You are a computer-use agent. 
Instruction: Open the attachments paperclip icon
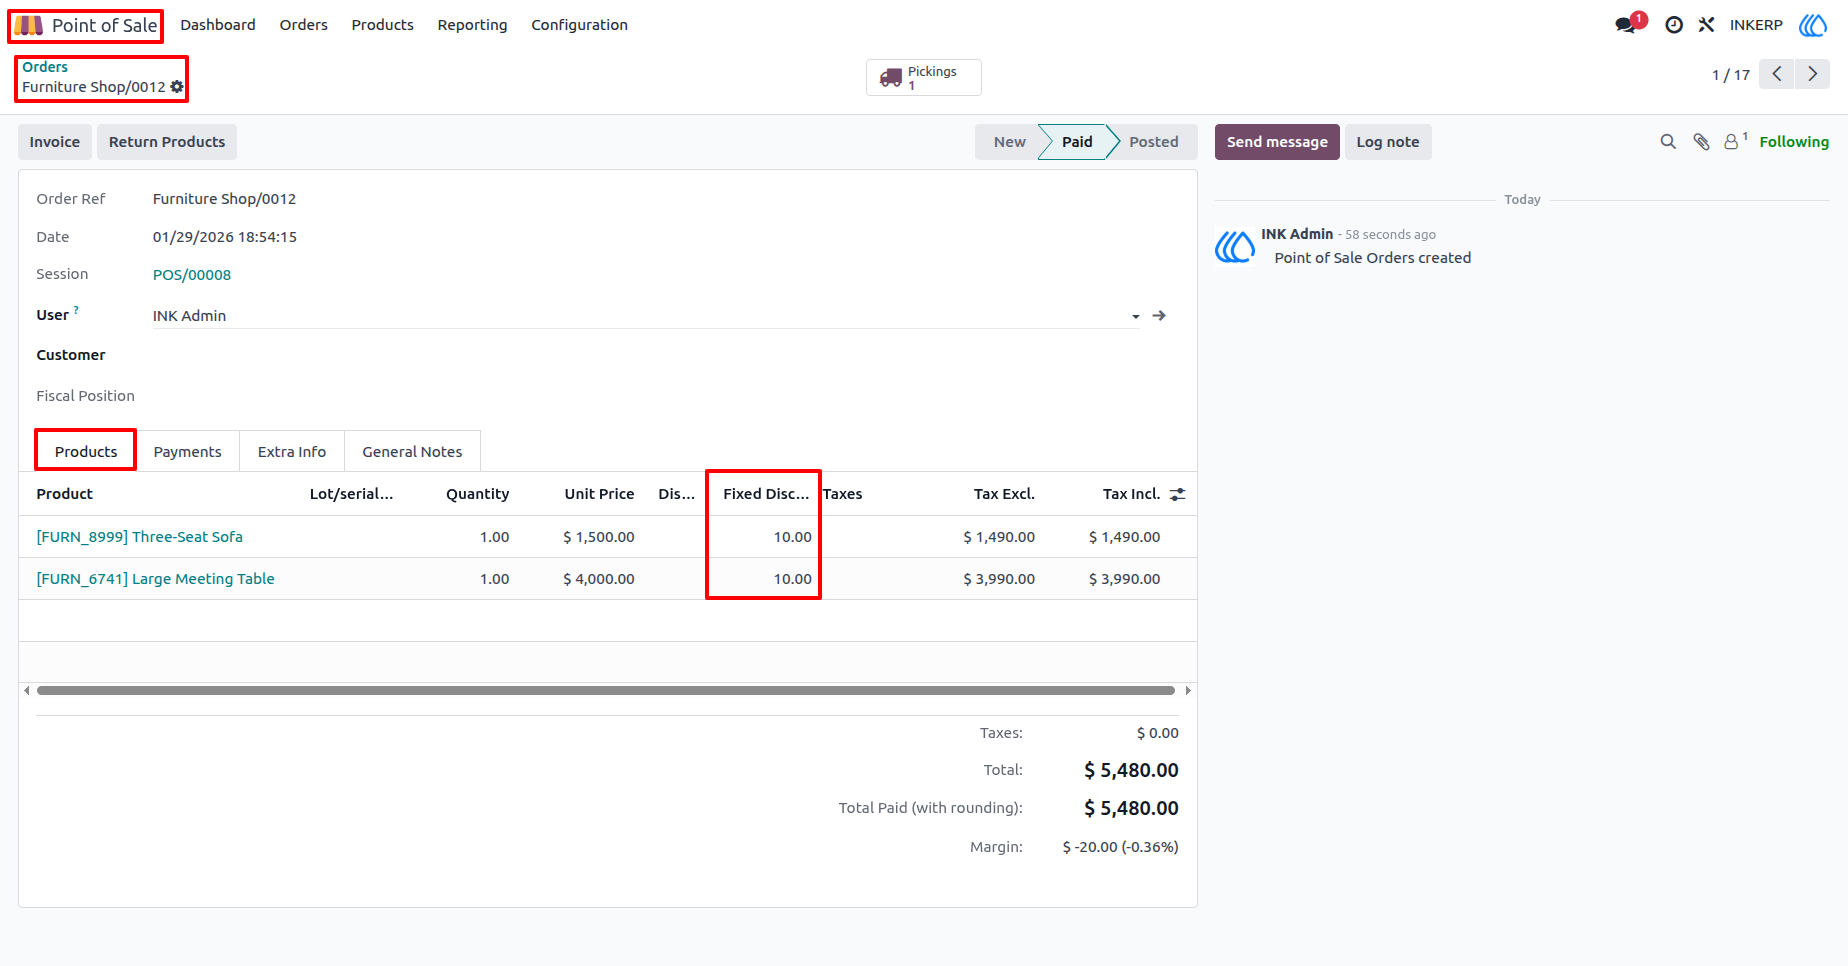(x=1701, y=142)
